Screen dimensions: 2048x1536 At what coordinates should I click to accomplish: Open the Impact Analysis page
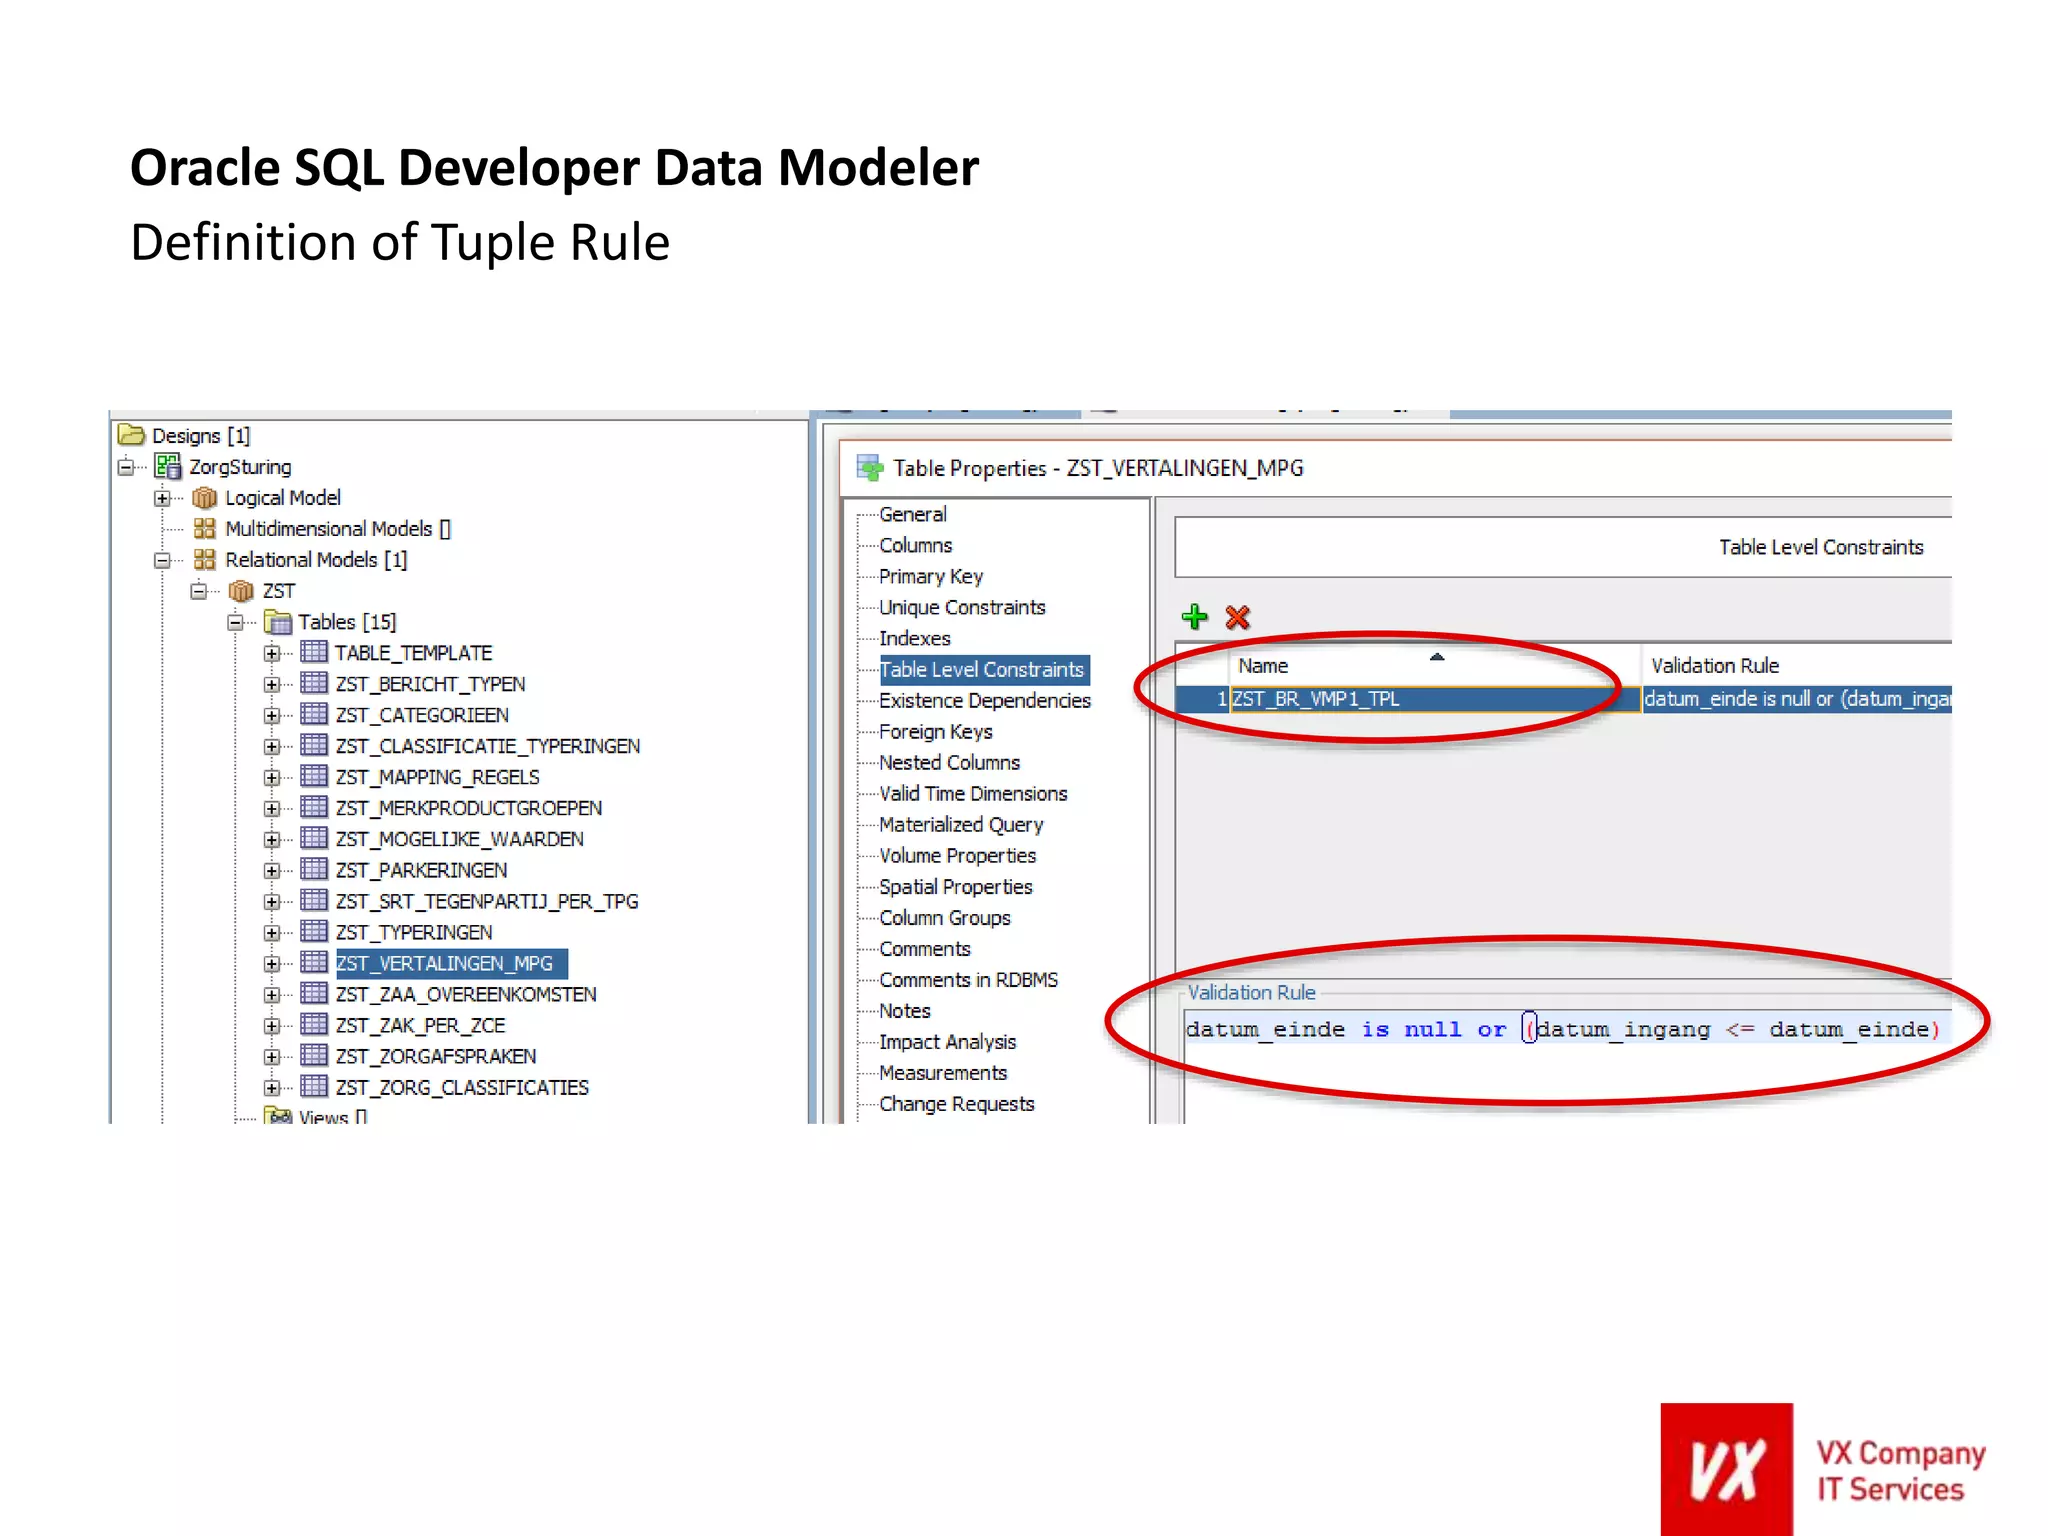tap(947, 1041)
